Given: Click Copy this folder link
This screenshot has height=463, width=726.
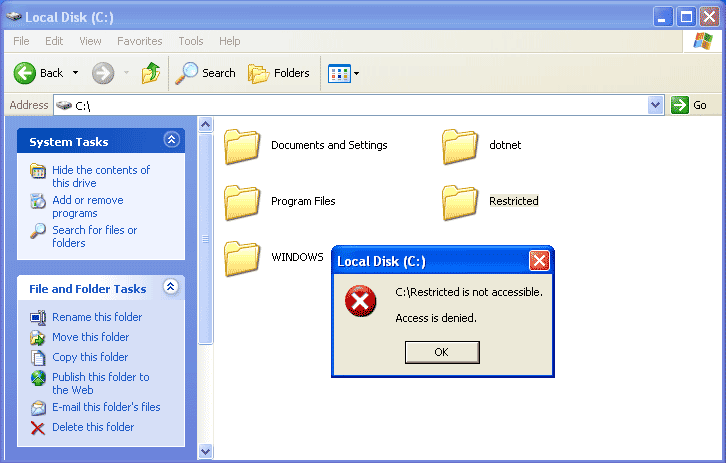Looking at the screenshot, I should [x=90, y=357].
